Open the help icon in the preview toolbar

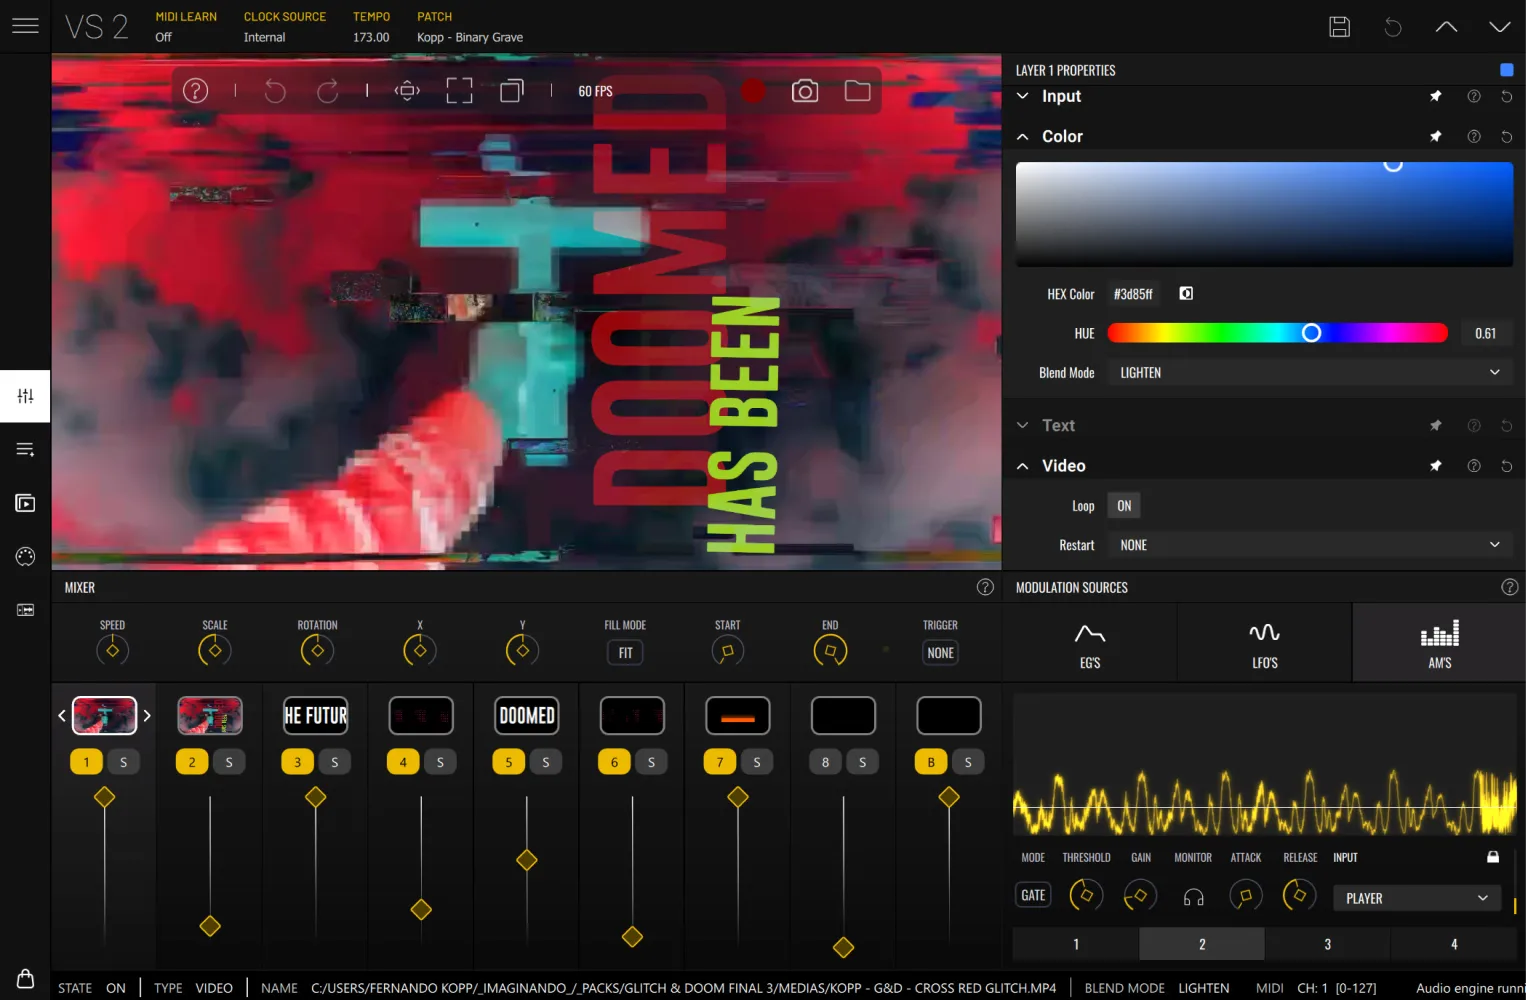pos(195,90)
